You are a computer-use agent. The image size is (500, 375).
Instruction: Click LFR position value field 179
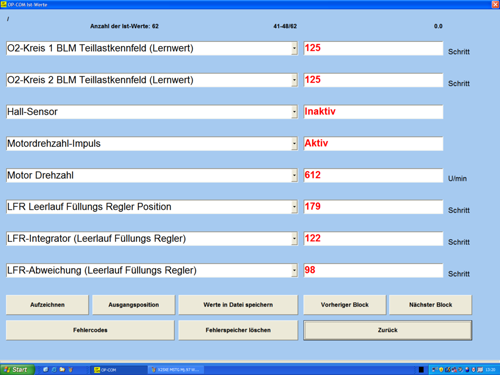point(373,207)
